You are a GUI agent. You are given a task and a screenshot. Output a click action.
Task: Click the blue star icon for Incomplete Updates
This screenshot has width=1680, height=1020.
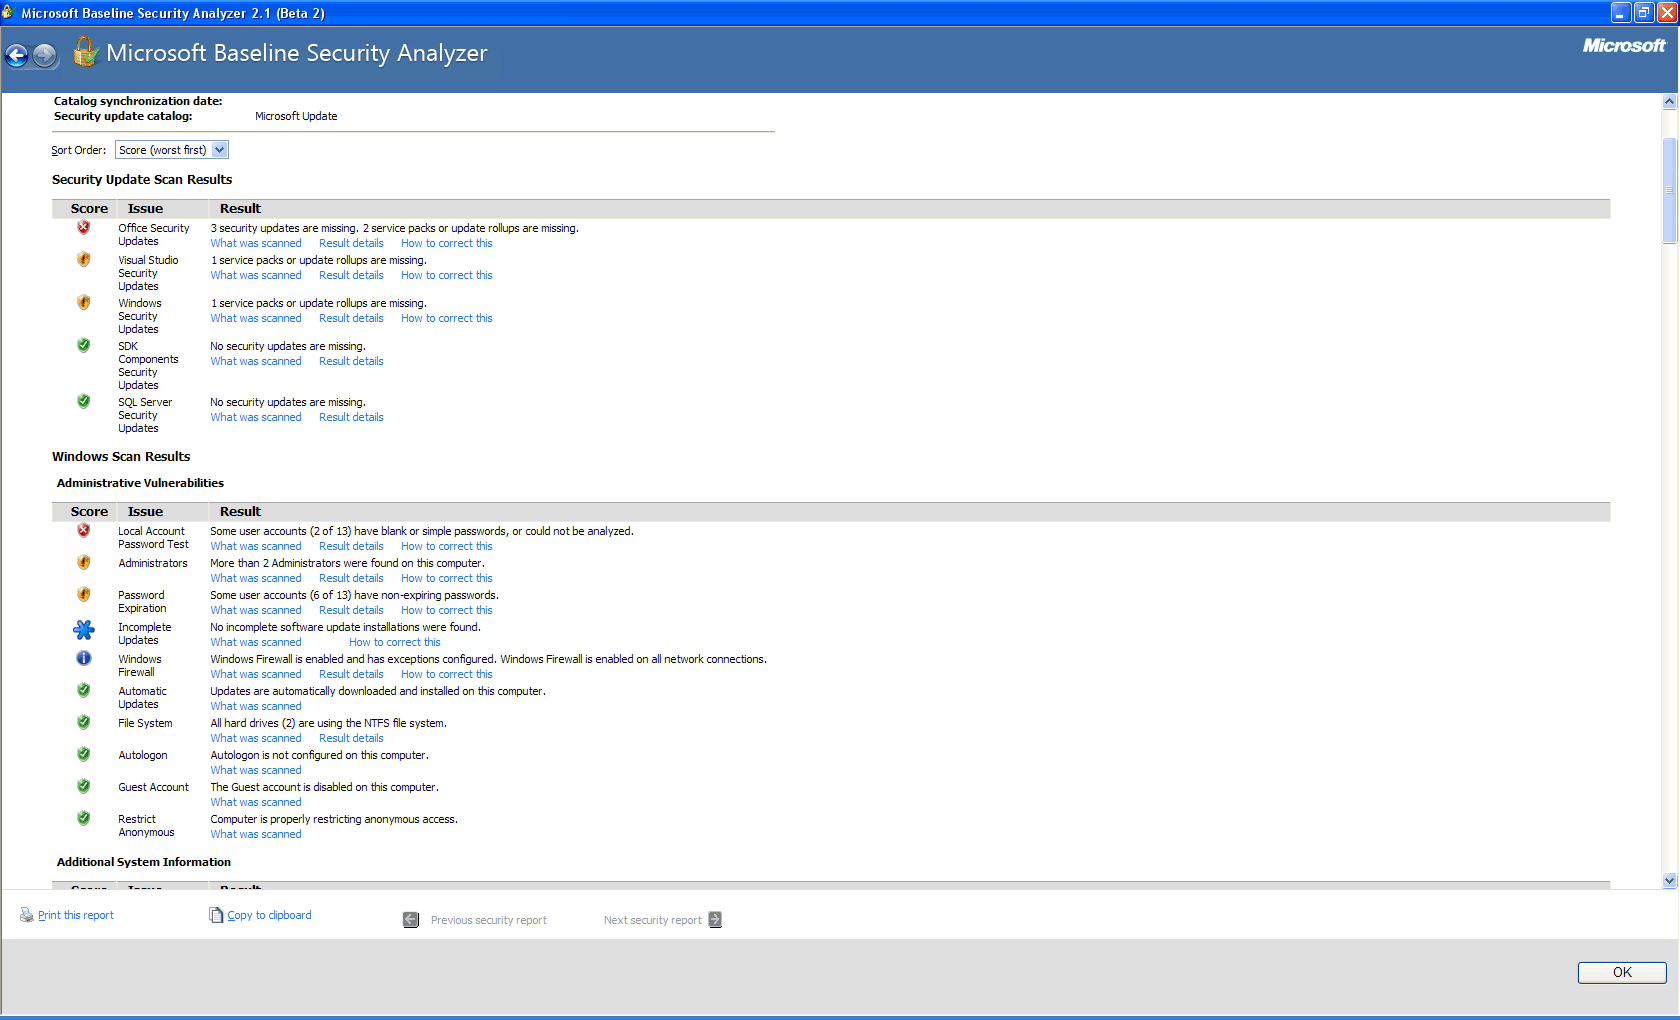pos(84,630)
